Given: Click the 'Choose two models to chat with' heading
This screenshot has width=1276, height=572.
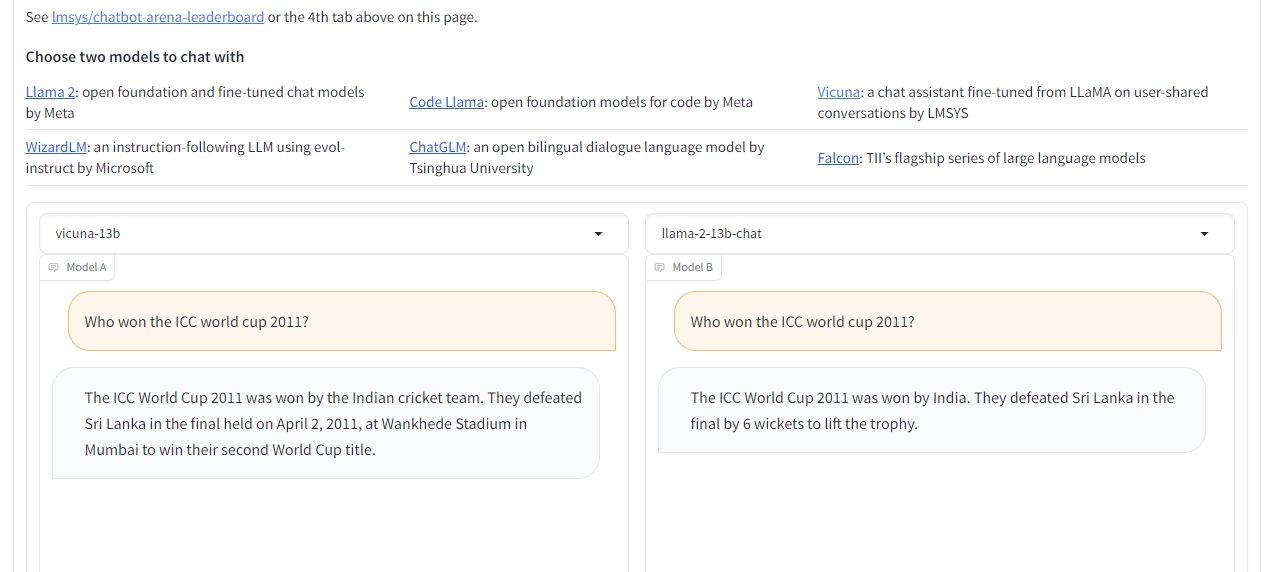Looking at the screenshot, I should (135, 57).
